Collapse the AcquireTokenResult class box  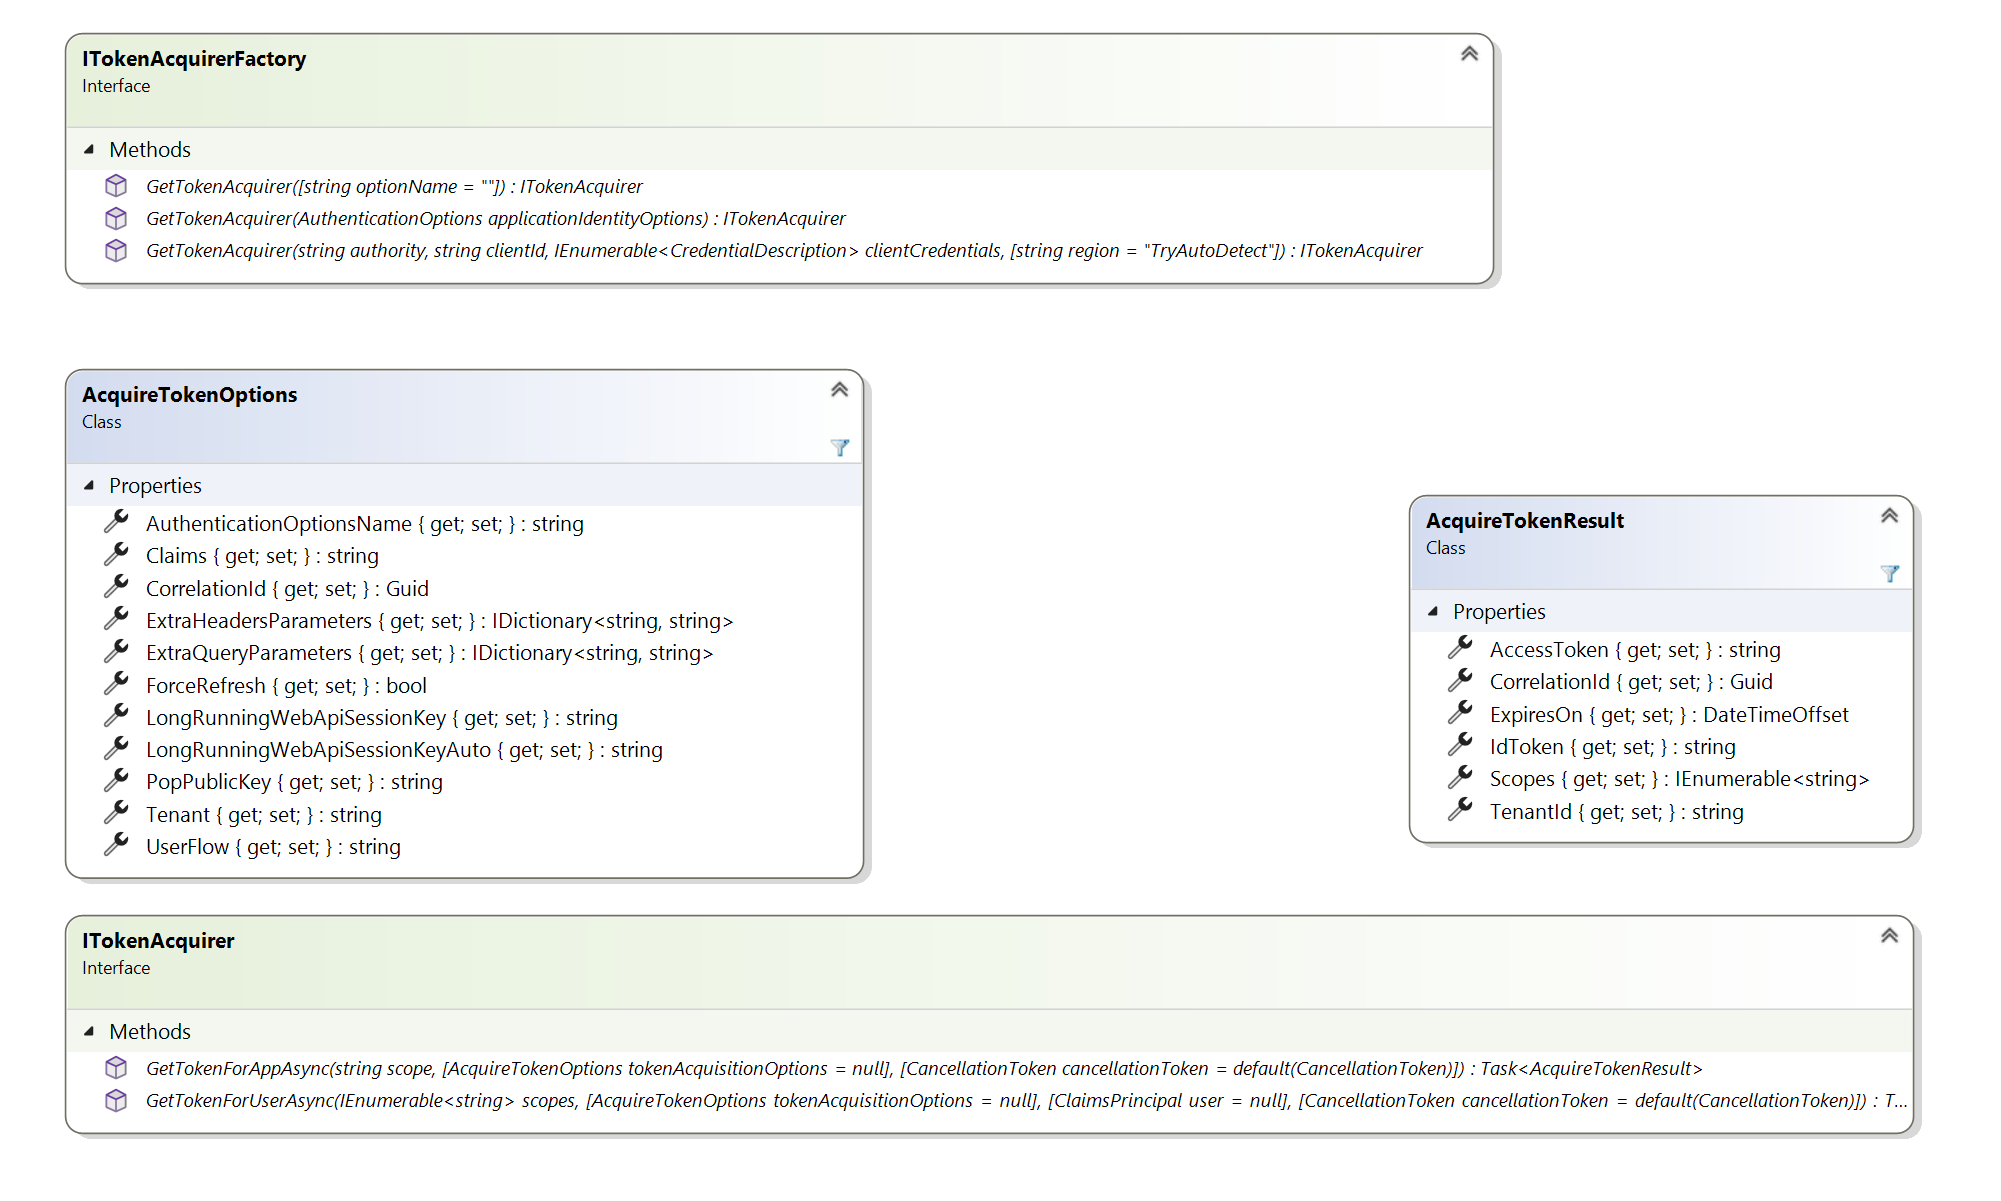point(1889,516)
